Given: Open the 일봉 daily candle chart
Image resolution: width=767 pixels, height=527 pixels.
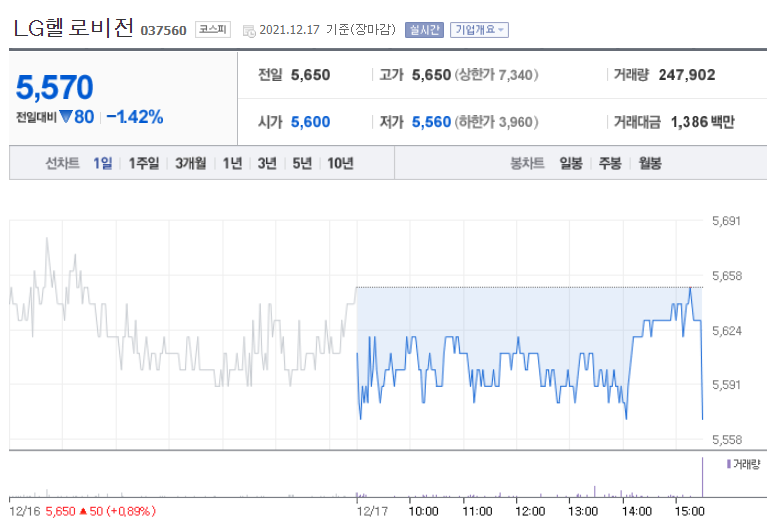Looking at the screenshot, I should (x=571, y=163).
